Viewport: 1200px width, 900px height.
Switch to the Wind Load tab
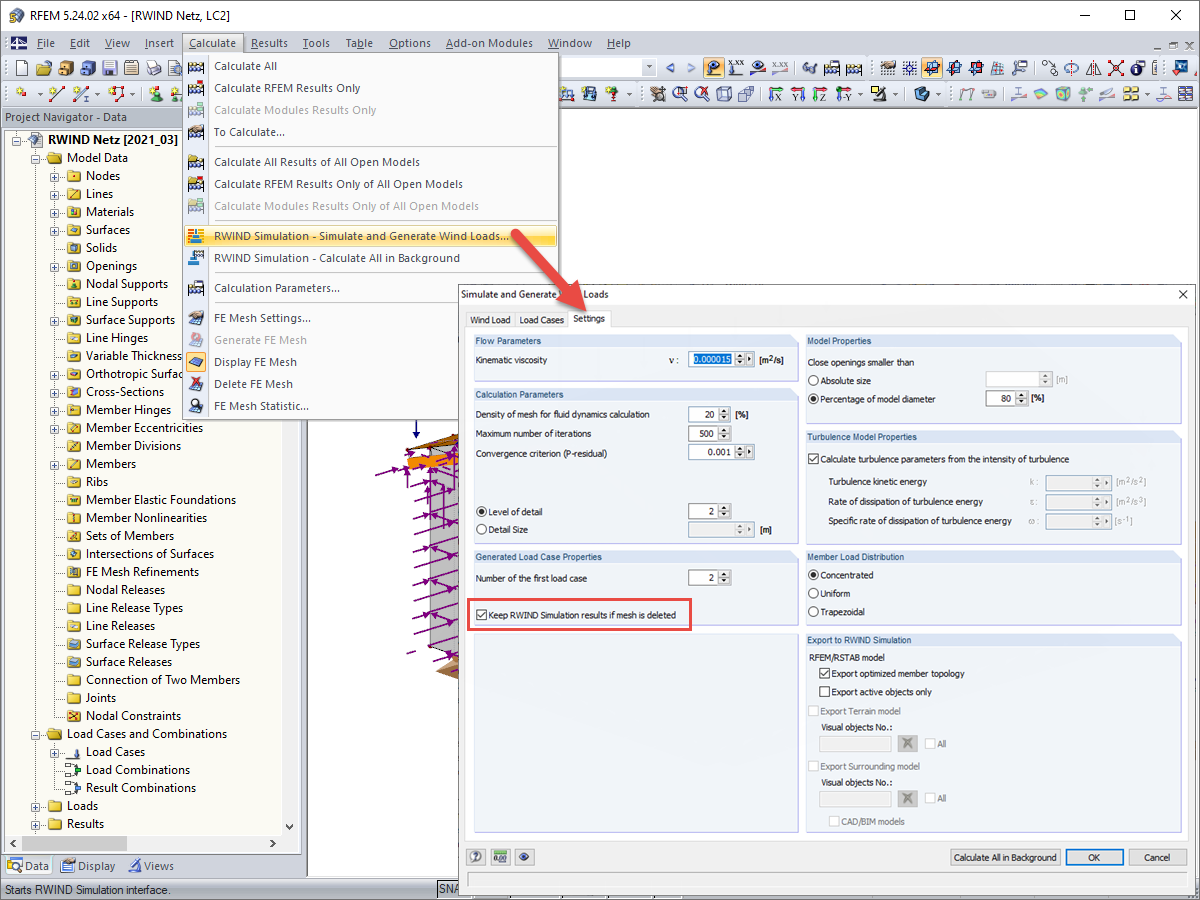pyautogui.click(x=490, y=320)
